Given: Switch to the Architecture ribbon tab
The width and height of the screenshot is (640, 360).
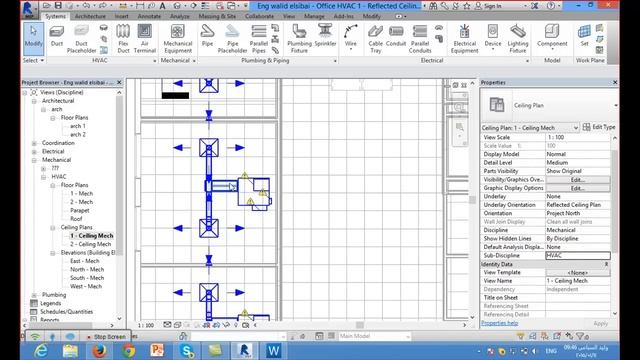Looking at the screenshot, I should tap(90, 16).
